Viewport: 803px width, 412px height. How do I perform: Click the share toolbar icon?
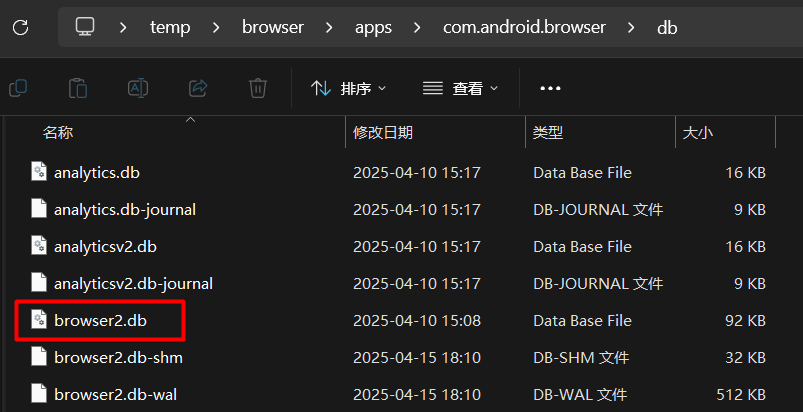198,88
